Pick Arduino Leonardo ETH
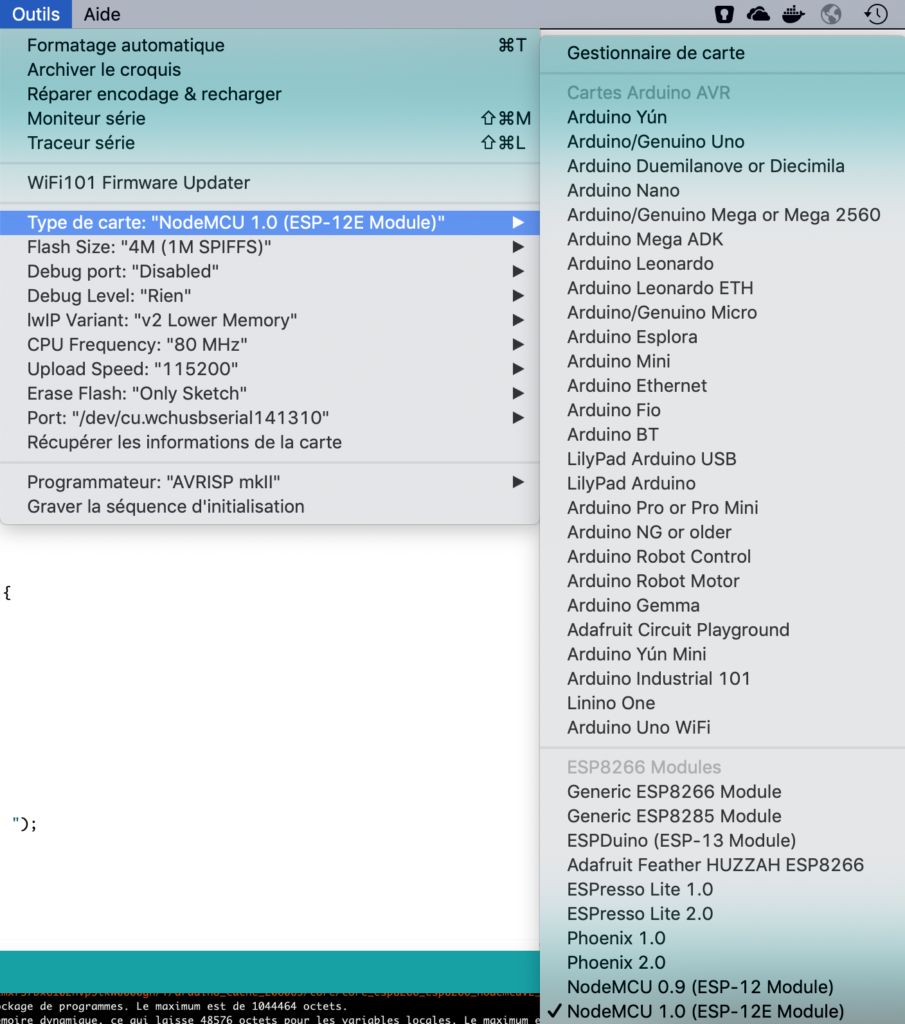This screenshot has width=905, height=1024. pyautogui.click(x=722, y=288)
